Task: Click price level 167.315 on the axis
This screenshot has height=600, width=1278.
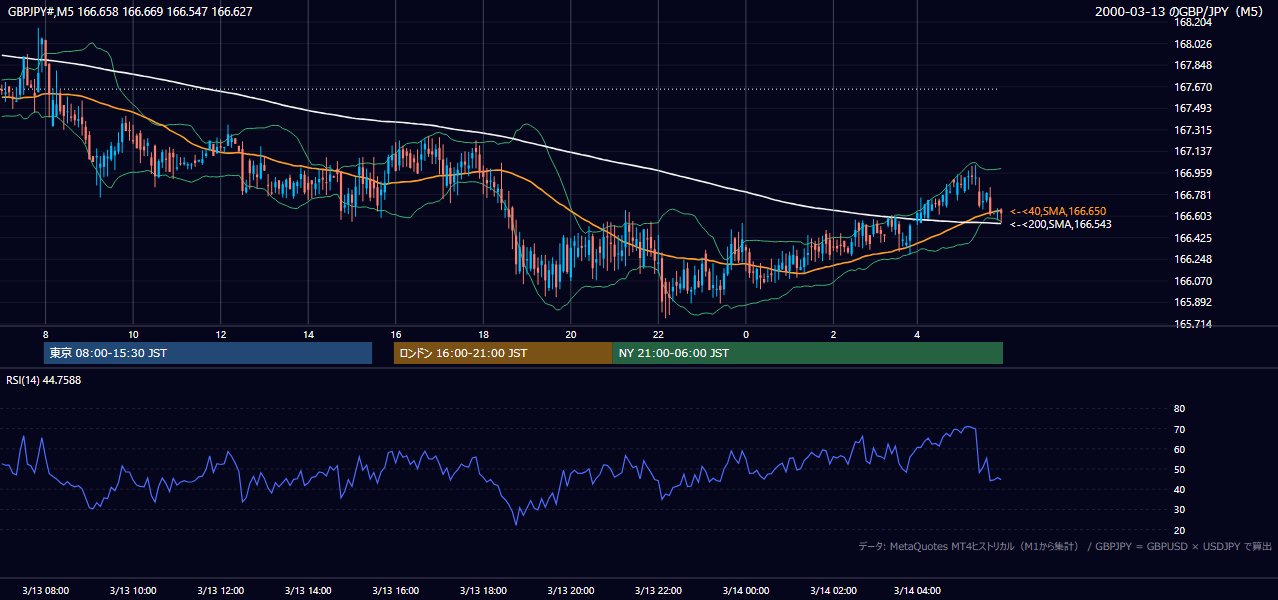Action: (x=1193, y=130)
